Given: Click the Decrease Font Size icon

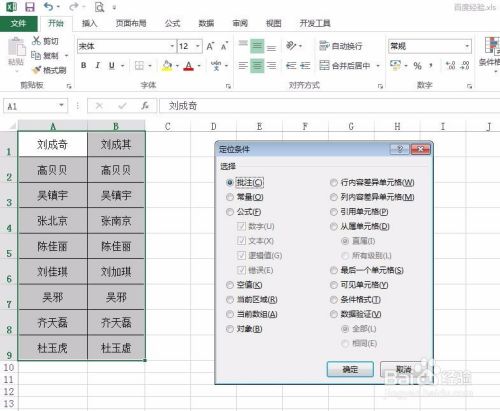Looking at the screenshot, I should point(224,46).
